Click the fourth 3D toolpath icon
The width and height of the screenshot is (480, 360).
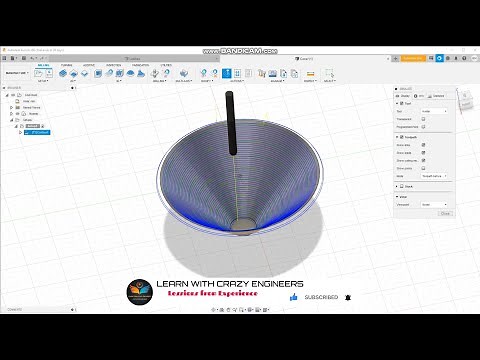click(x=130, y=73)
